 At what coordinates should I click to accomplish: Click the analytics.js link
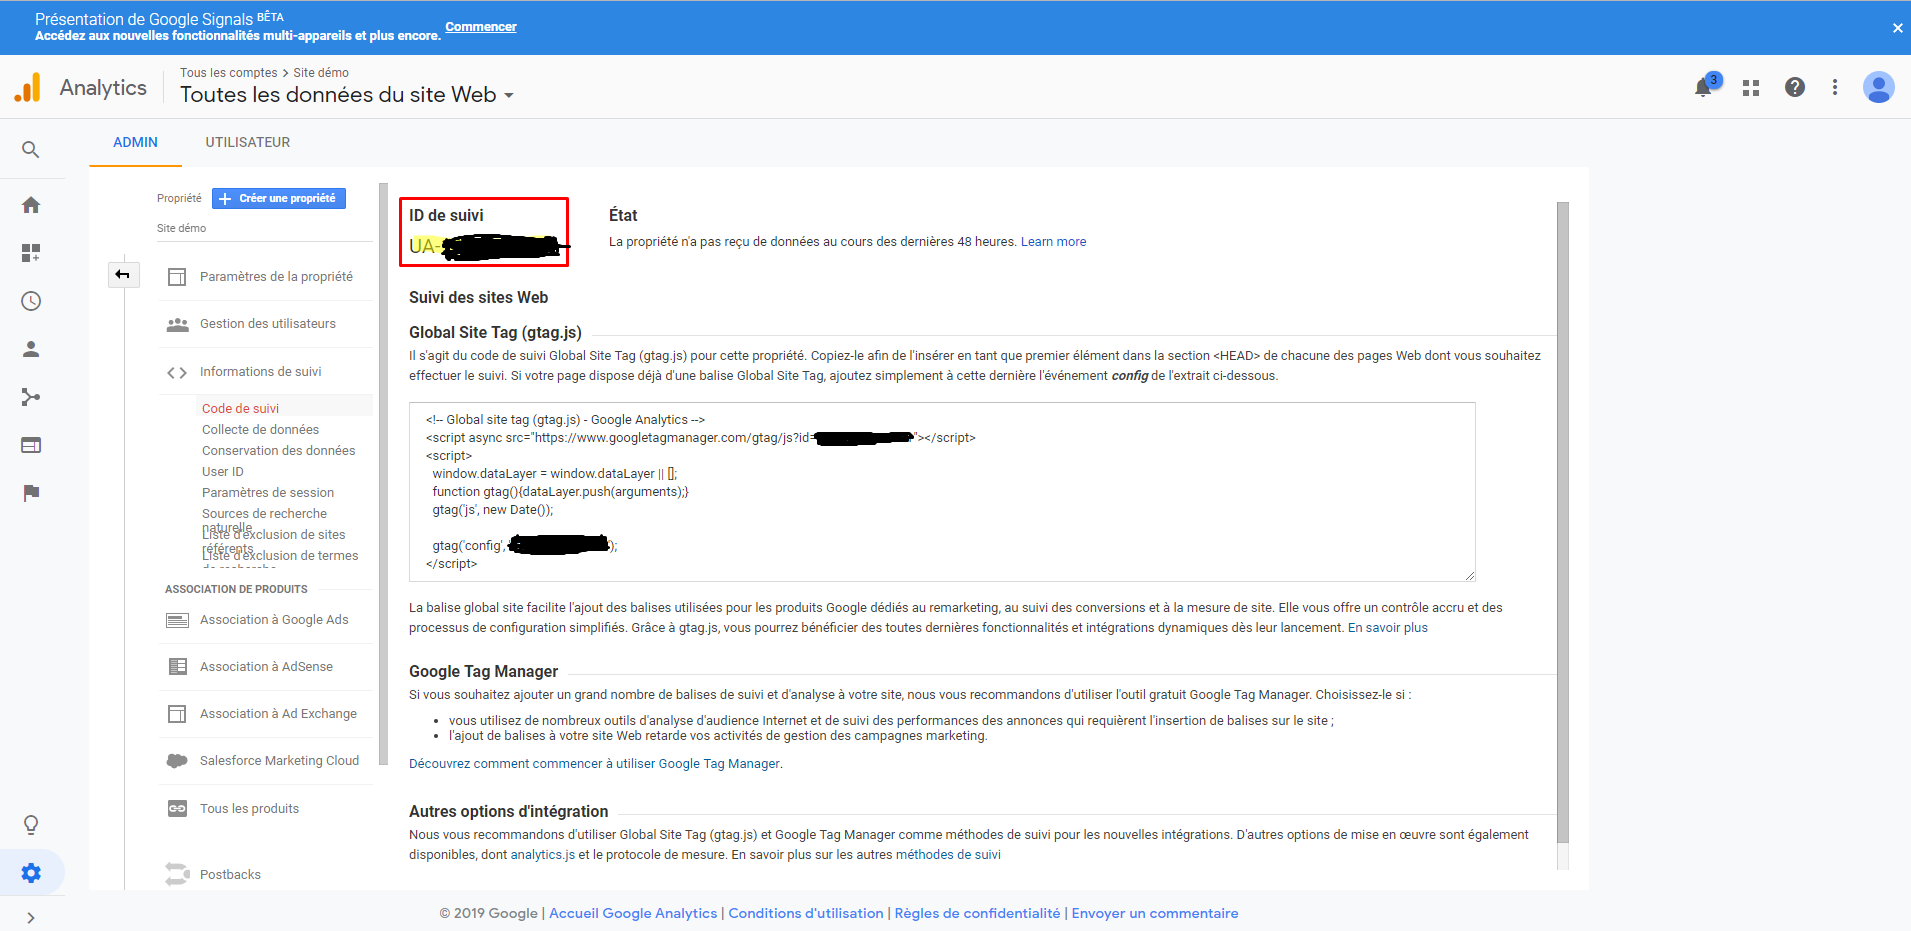click(543, 855)
